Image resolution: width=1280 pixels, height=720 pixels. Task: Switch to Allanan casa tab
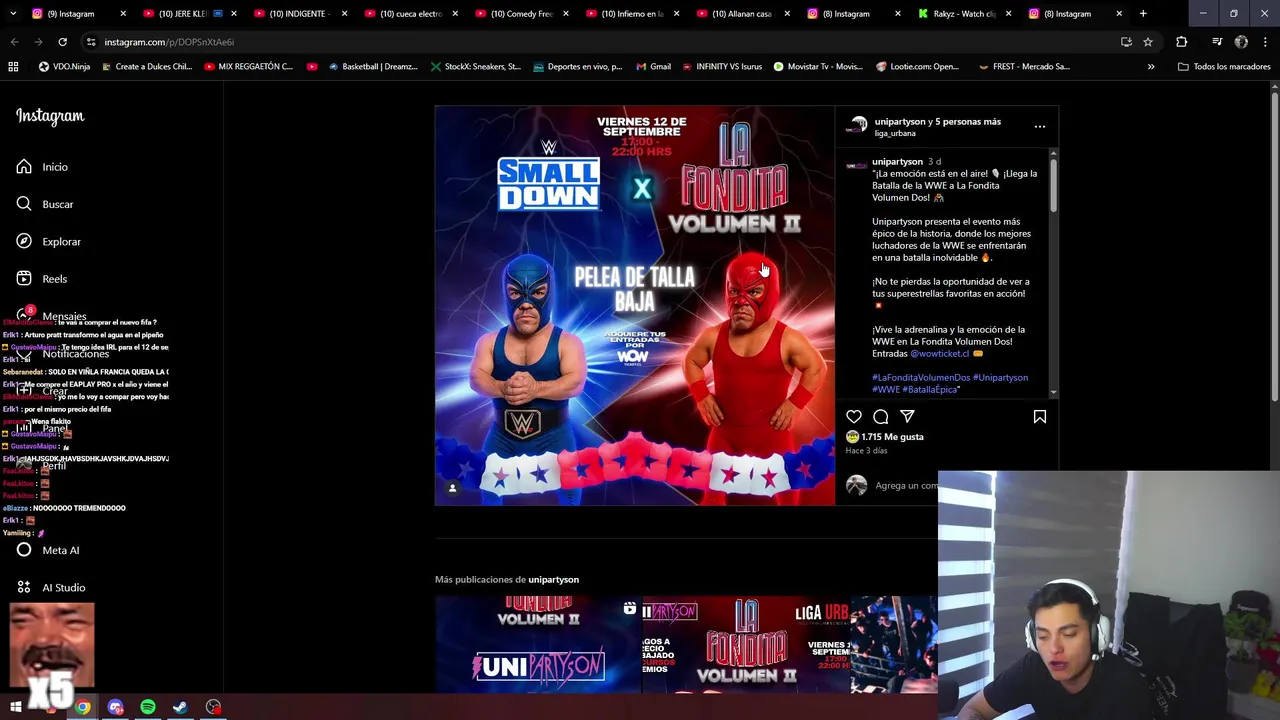[x=741, y=14]
